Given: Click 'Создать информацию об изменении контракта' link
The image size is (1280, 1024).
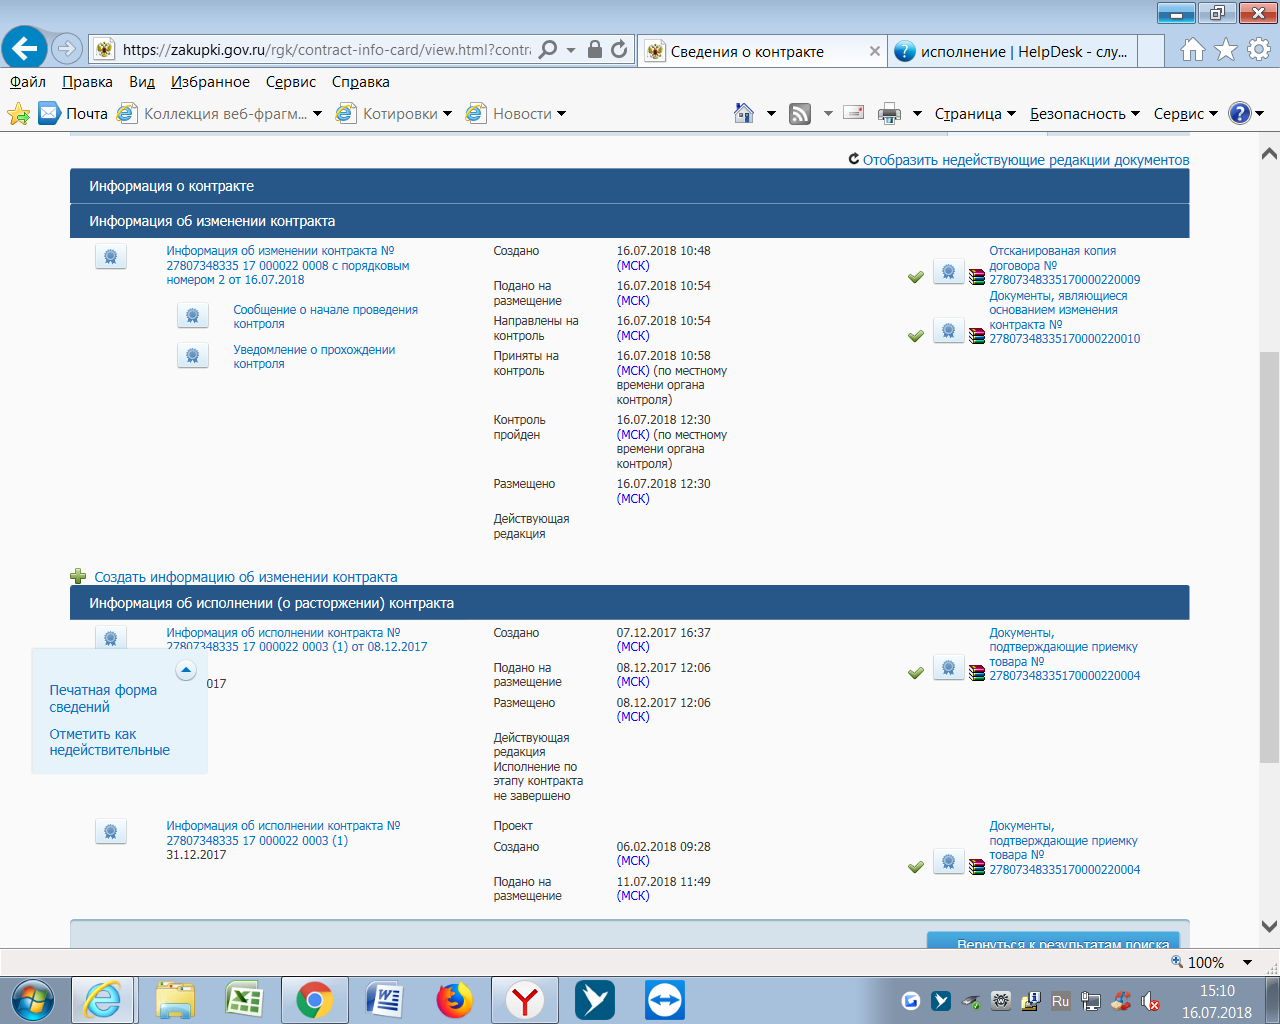Looking at the screenshot, I should point(246,577).
